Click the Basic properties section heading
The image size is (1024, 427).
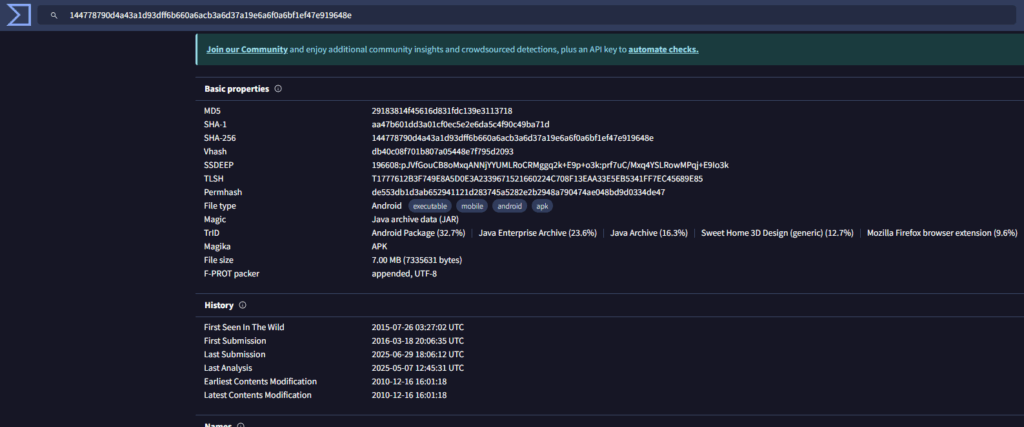tap(236, 89)
